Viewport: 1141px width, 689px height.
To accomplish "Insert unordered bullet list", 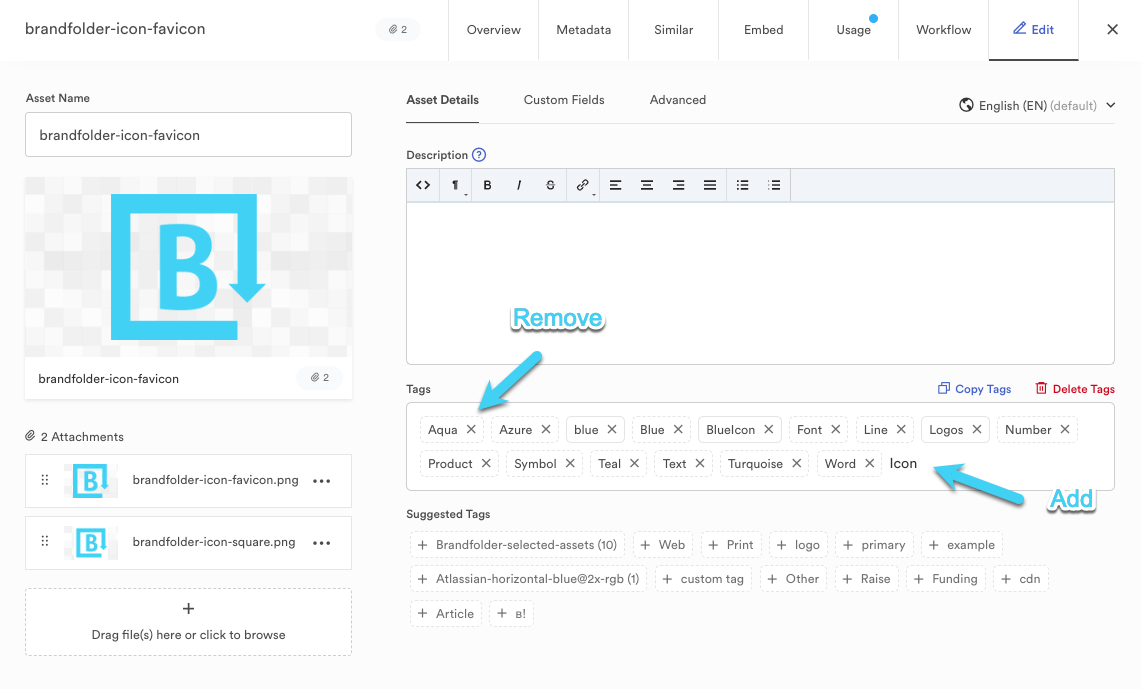I will click(742, 186).
